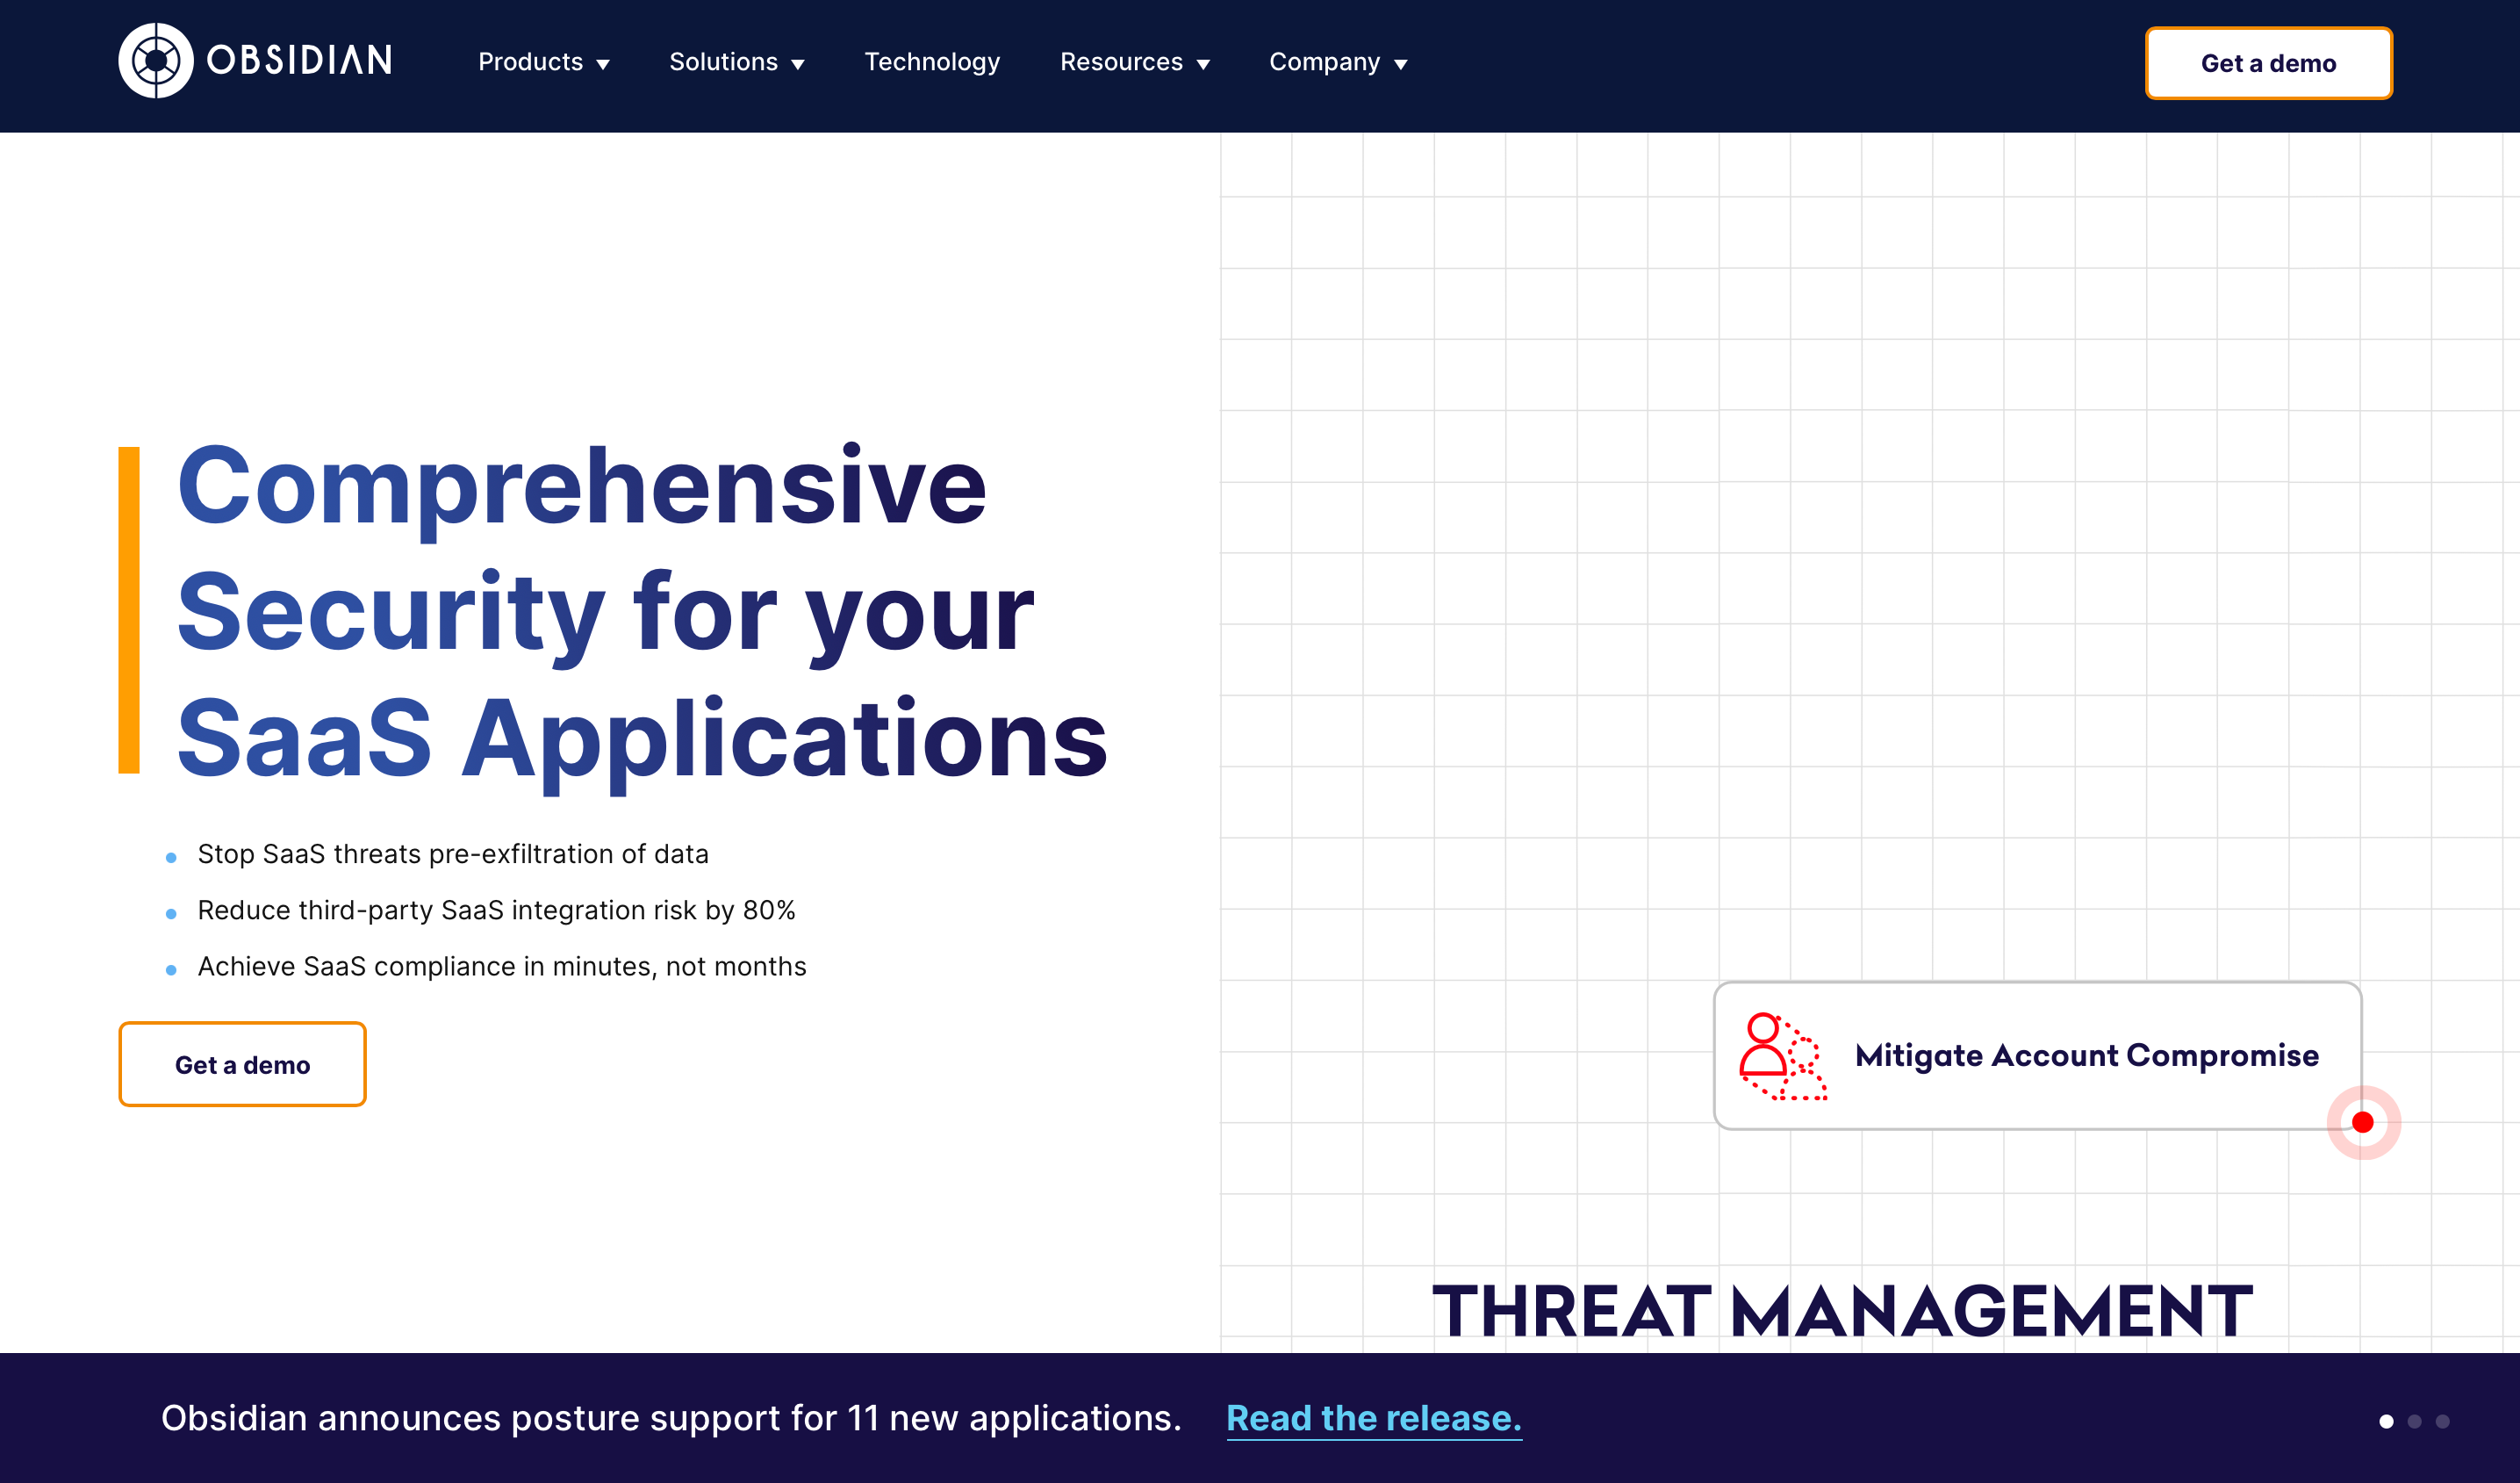This screenshot has width=2520, height=1483.
Task: Follow the Read the release link
Action: 1373,1418
